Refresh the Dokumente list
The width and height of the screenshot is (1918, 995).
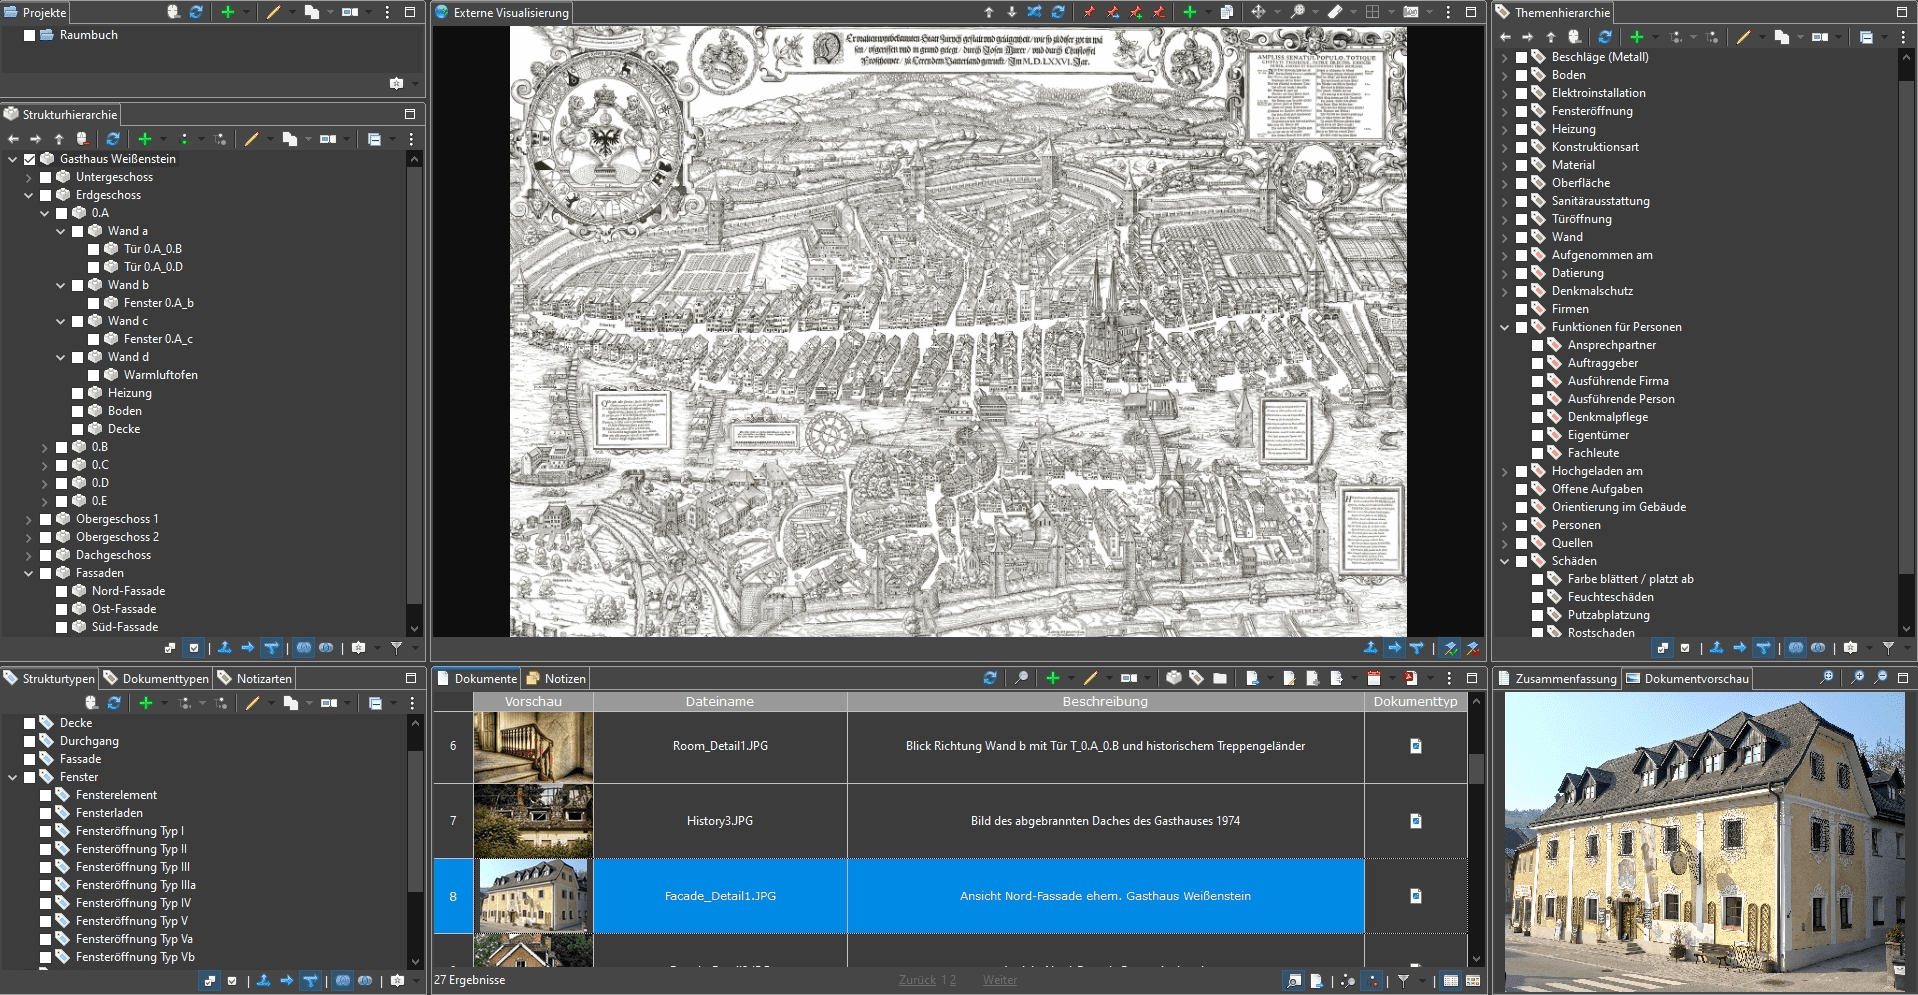point(990,678)
